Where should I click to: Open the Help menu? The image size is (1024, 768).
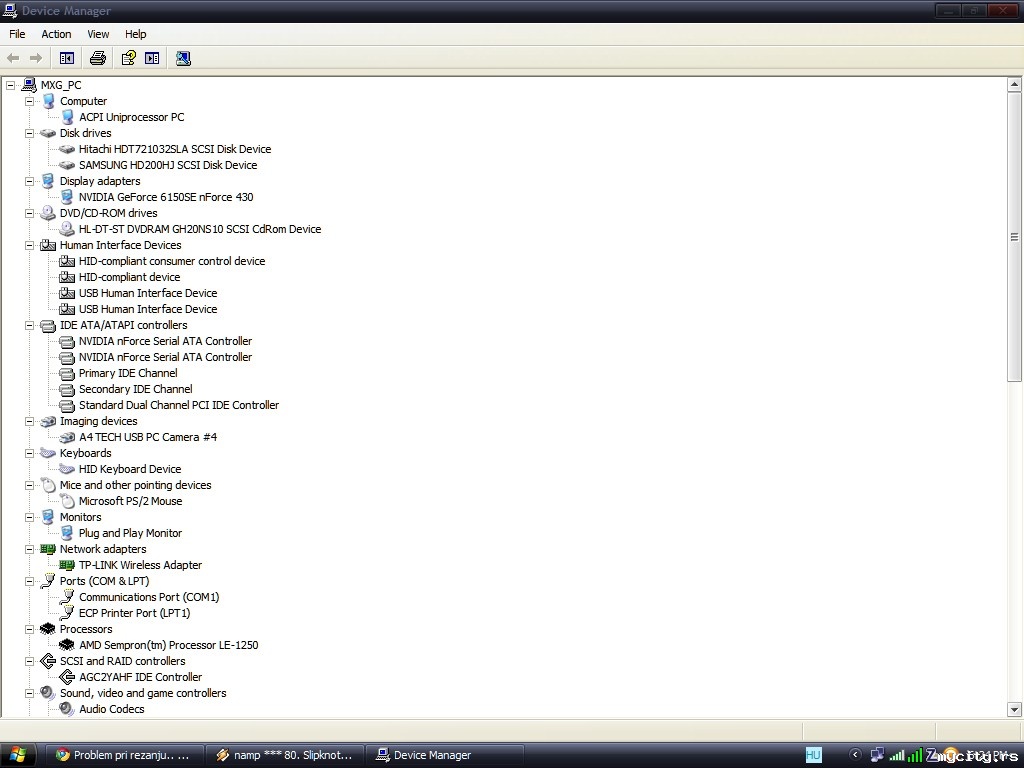(x=135, y=34)
